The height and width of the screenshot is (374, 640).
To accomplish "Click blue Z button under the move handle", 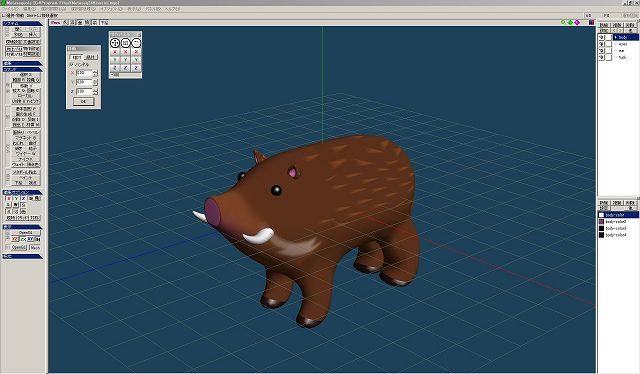I will 115,68.
